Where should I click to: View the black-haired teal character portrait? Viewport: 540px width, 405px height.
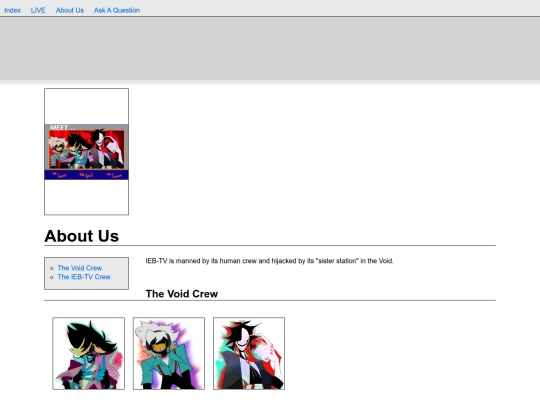[89, 354]
